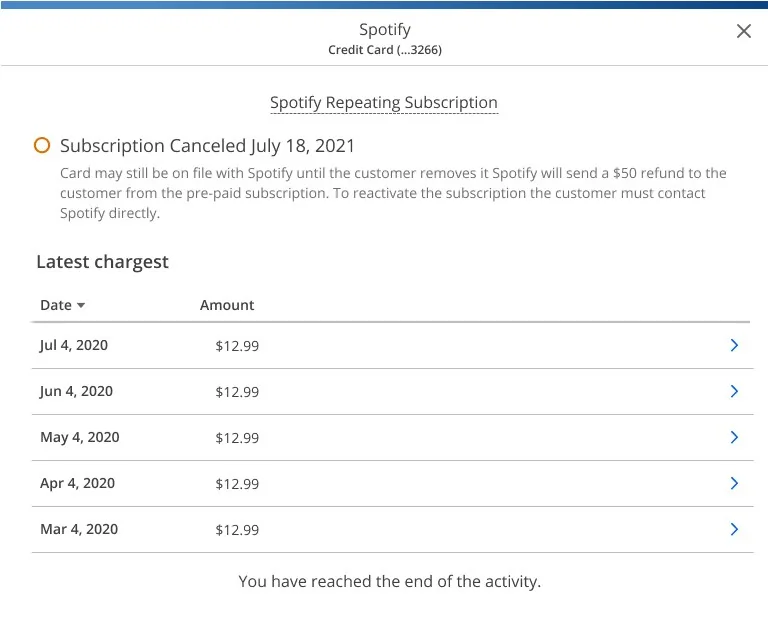Click the Credit Card (...3266) subtitle
Image resolution: width=768 pixels, height=630 pixels.
pos(385,50)
